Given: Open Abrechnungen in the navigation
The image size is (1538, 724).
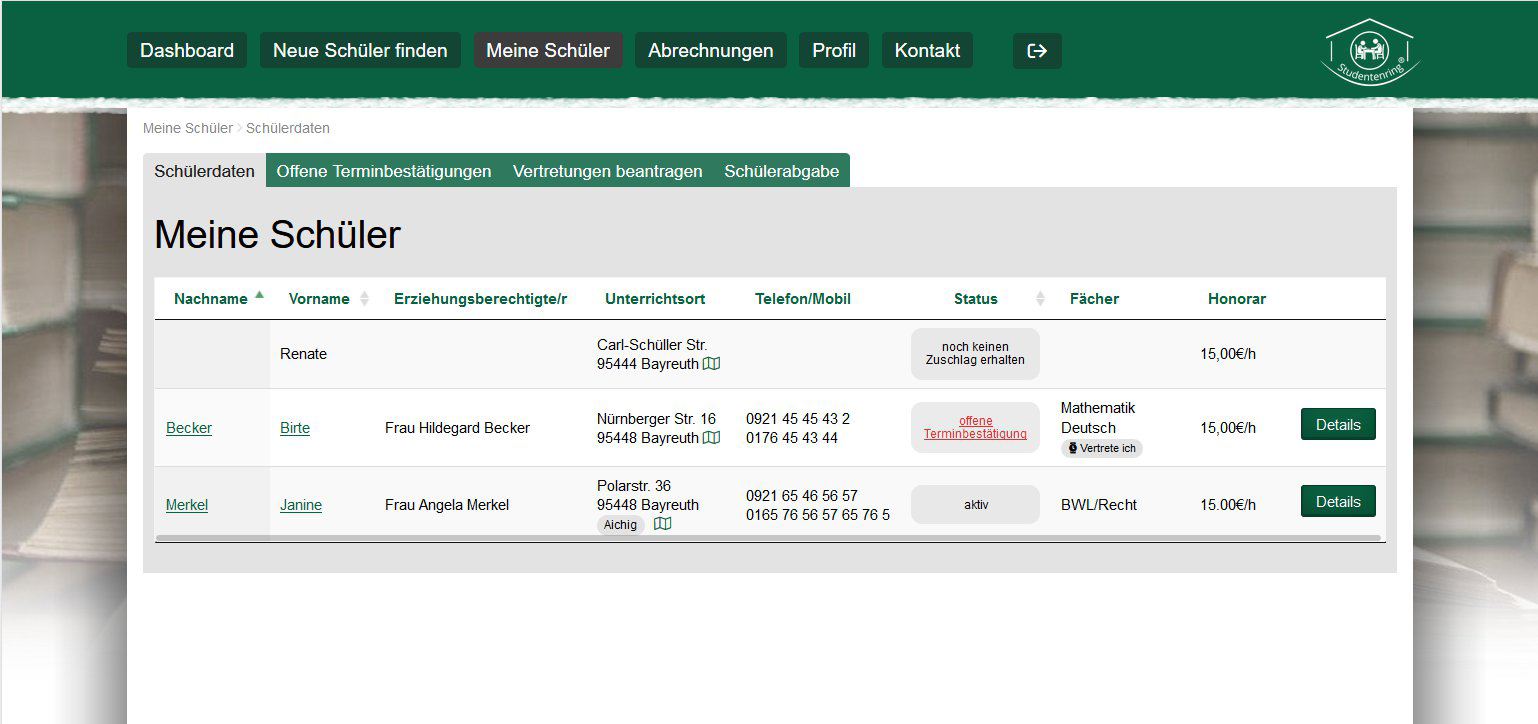Looking at the screenshot, I should tap(710, 51).
